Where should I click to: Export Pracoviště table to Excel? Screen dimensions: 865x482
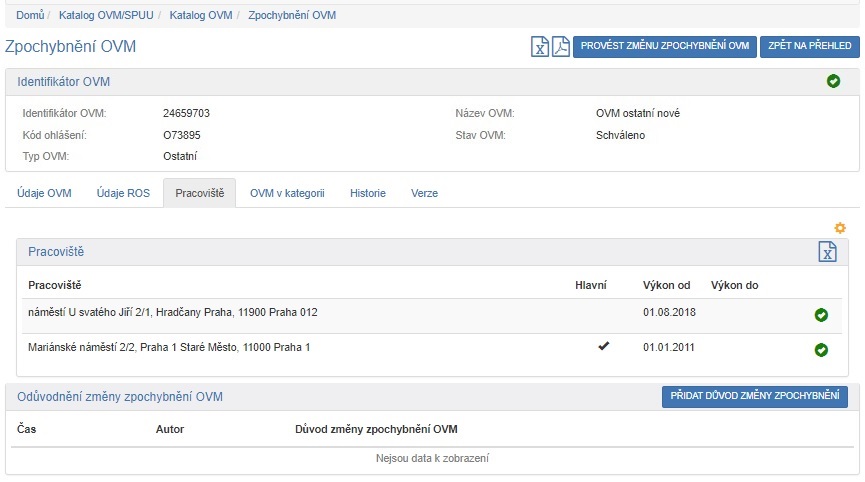coord(827,252)
